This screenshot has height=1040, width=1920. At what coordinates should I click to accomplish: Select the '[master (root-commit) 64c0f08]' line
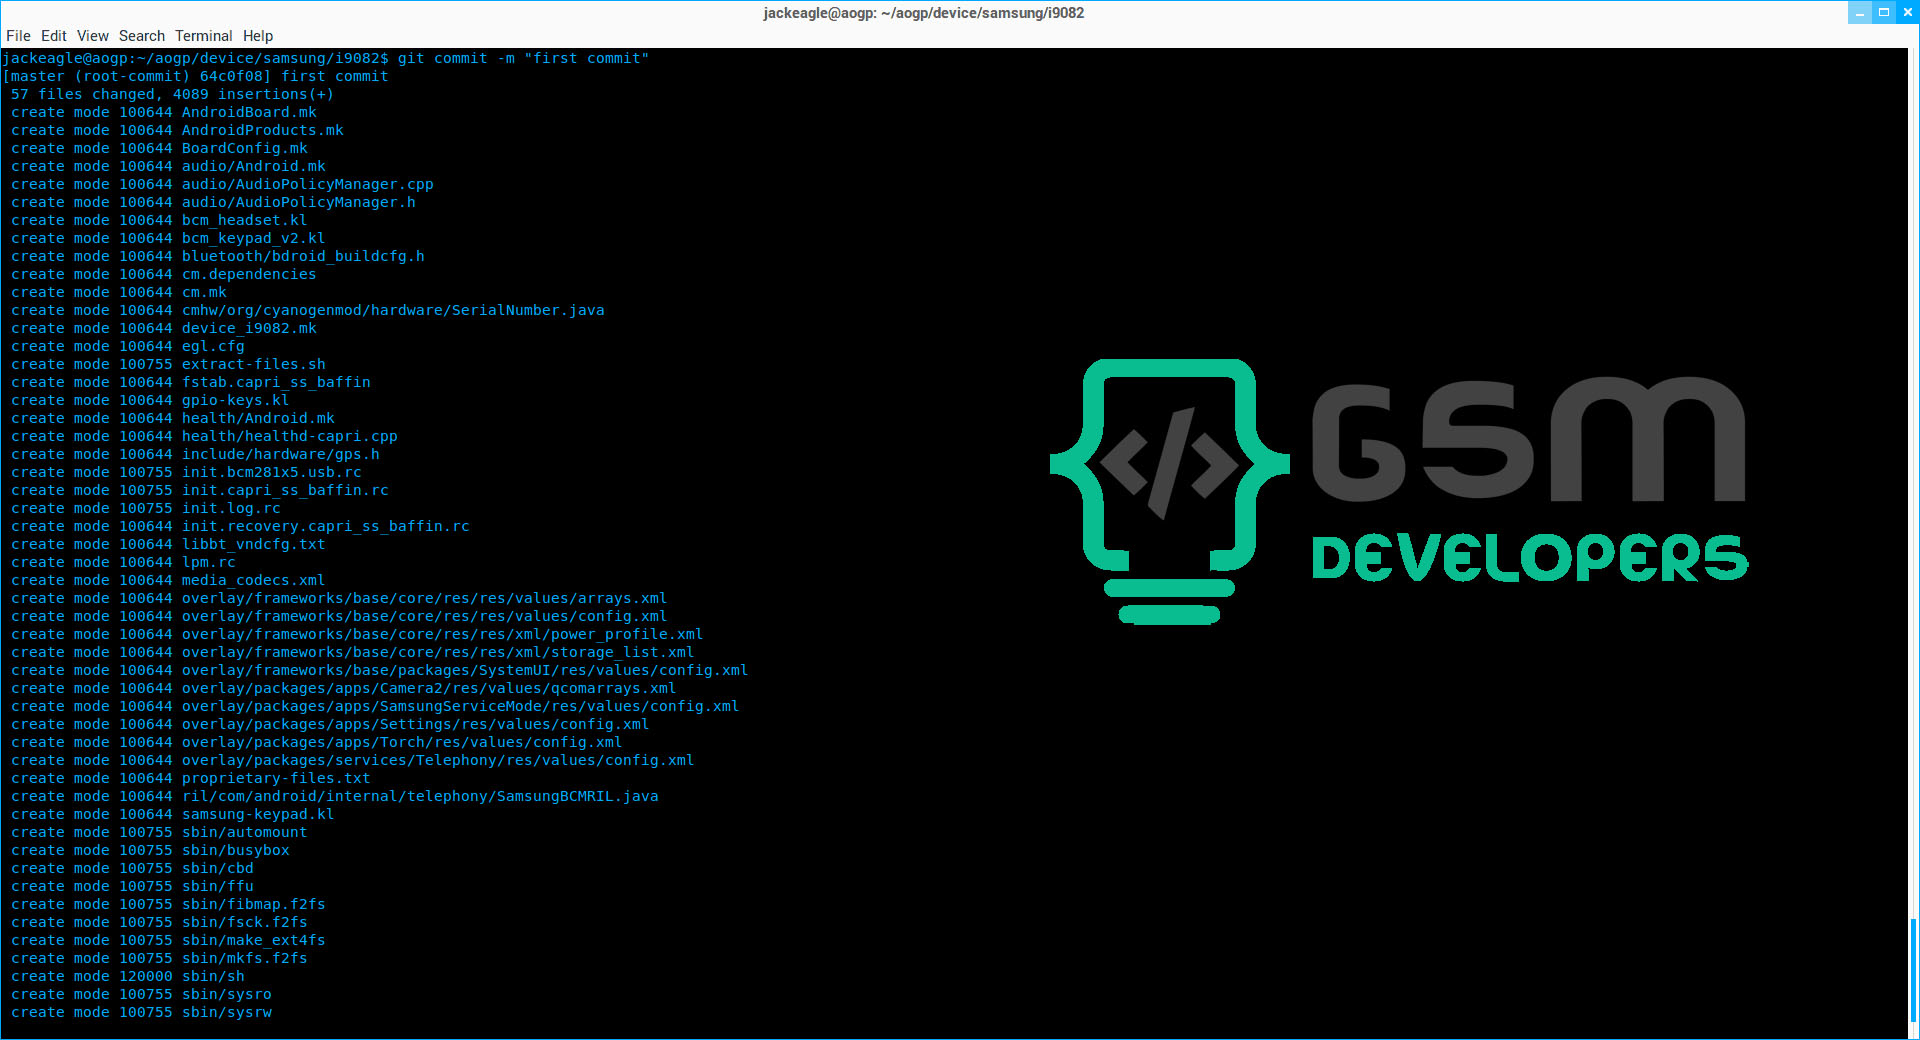(195, 76)
